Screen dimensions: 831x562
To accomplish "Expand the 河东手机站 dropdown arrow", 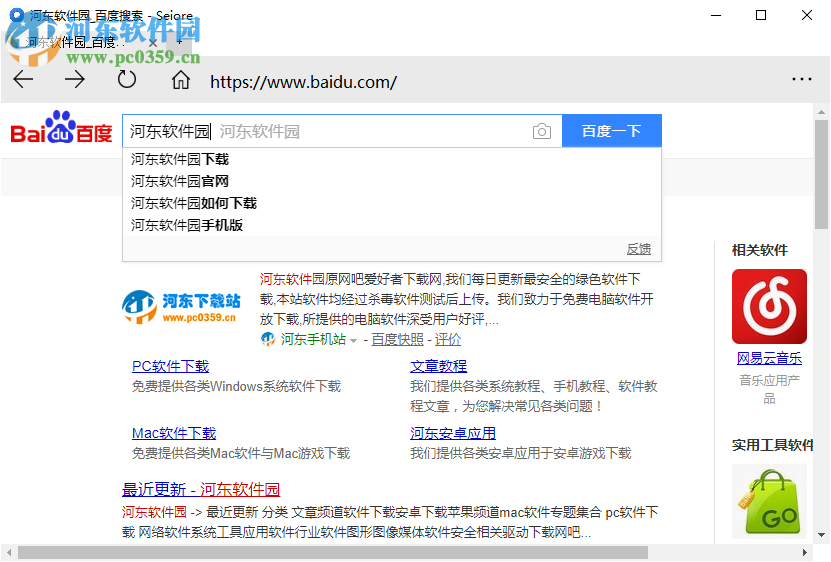I will pyautogui.click(x=353, y=340).
